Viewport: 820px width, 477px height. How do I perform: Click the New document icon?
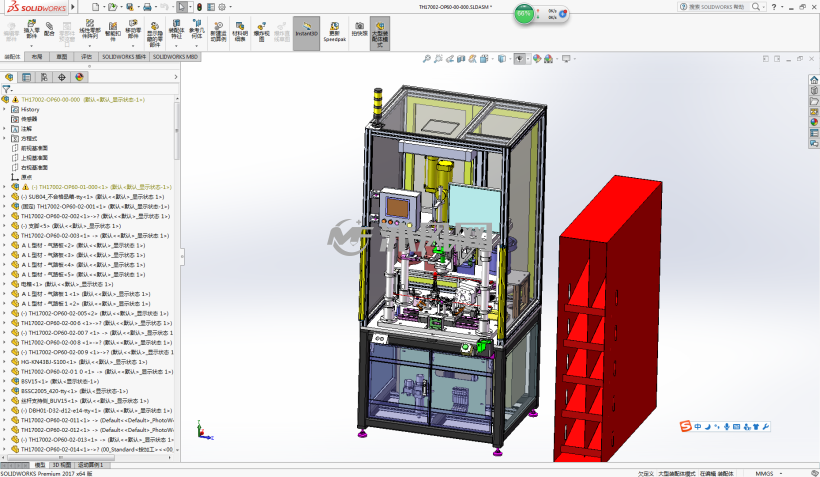tap(95, 7)
